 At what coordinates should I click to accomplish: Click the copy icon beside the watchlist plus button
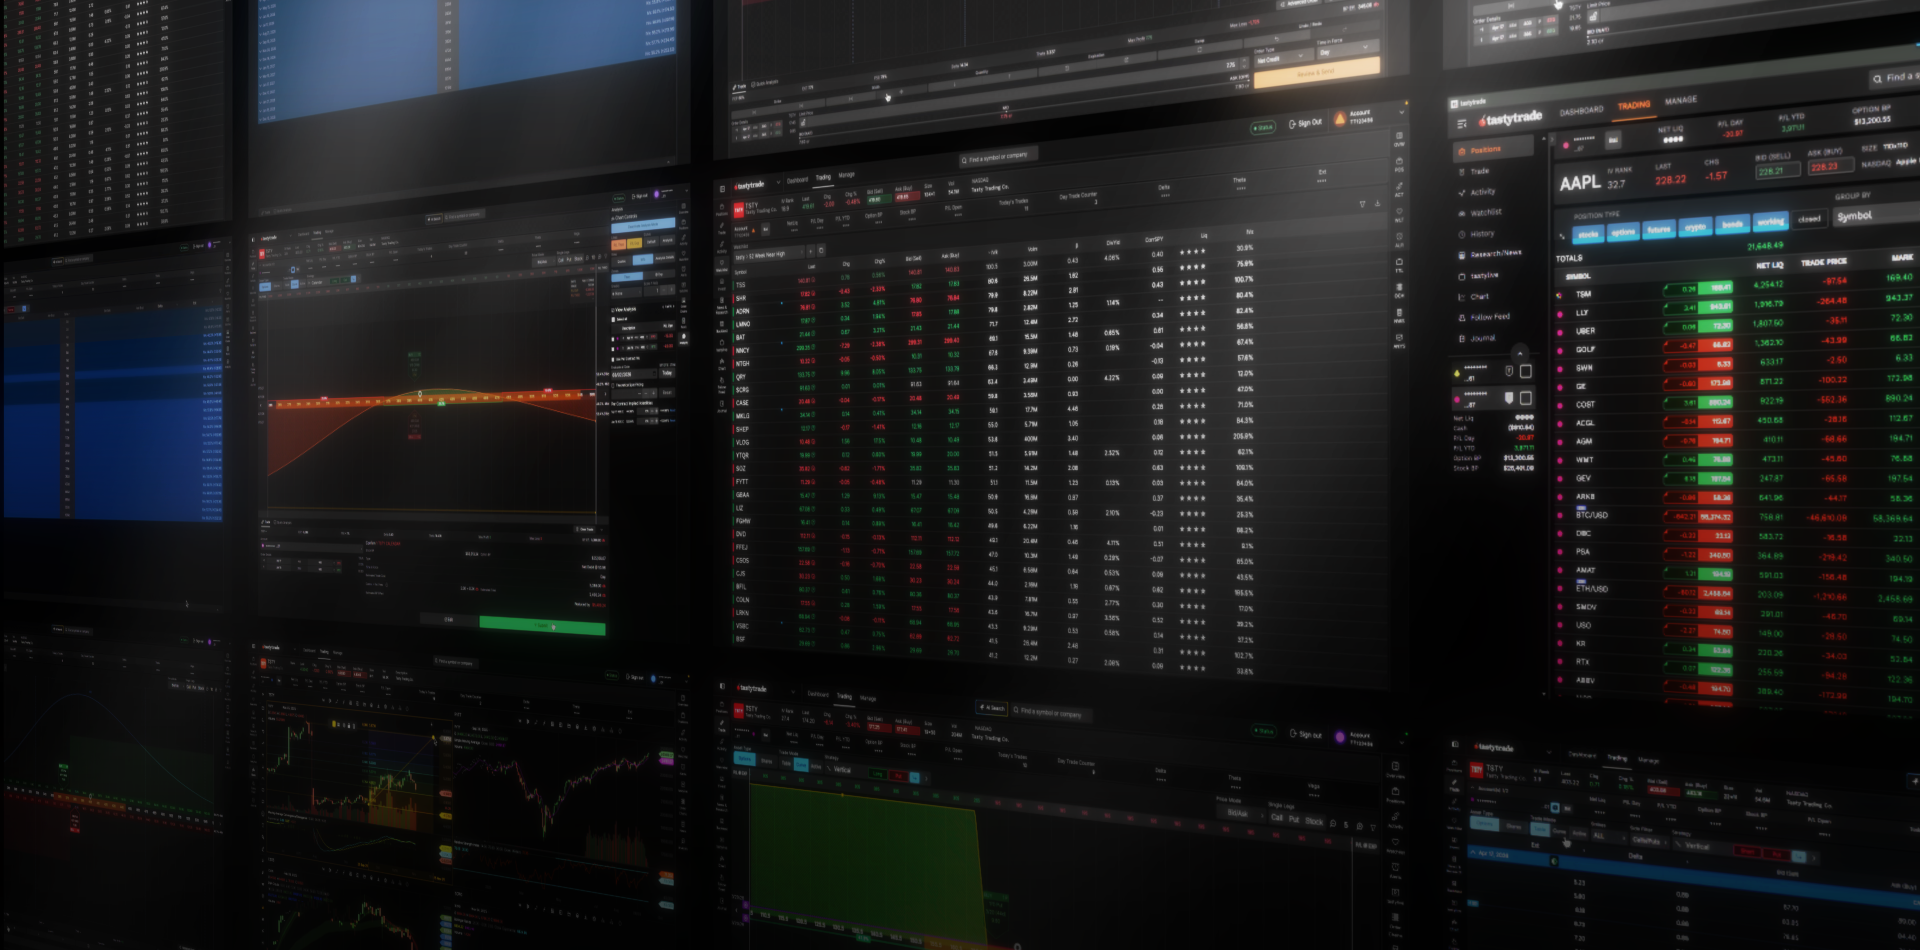point(821,250)
